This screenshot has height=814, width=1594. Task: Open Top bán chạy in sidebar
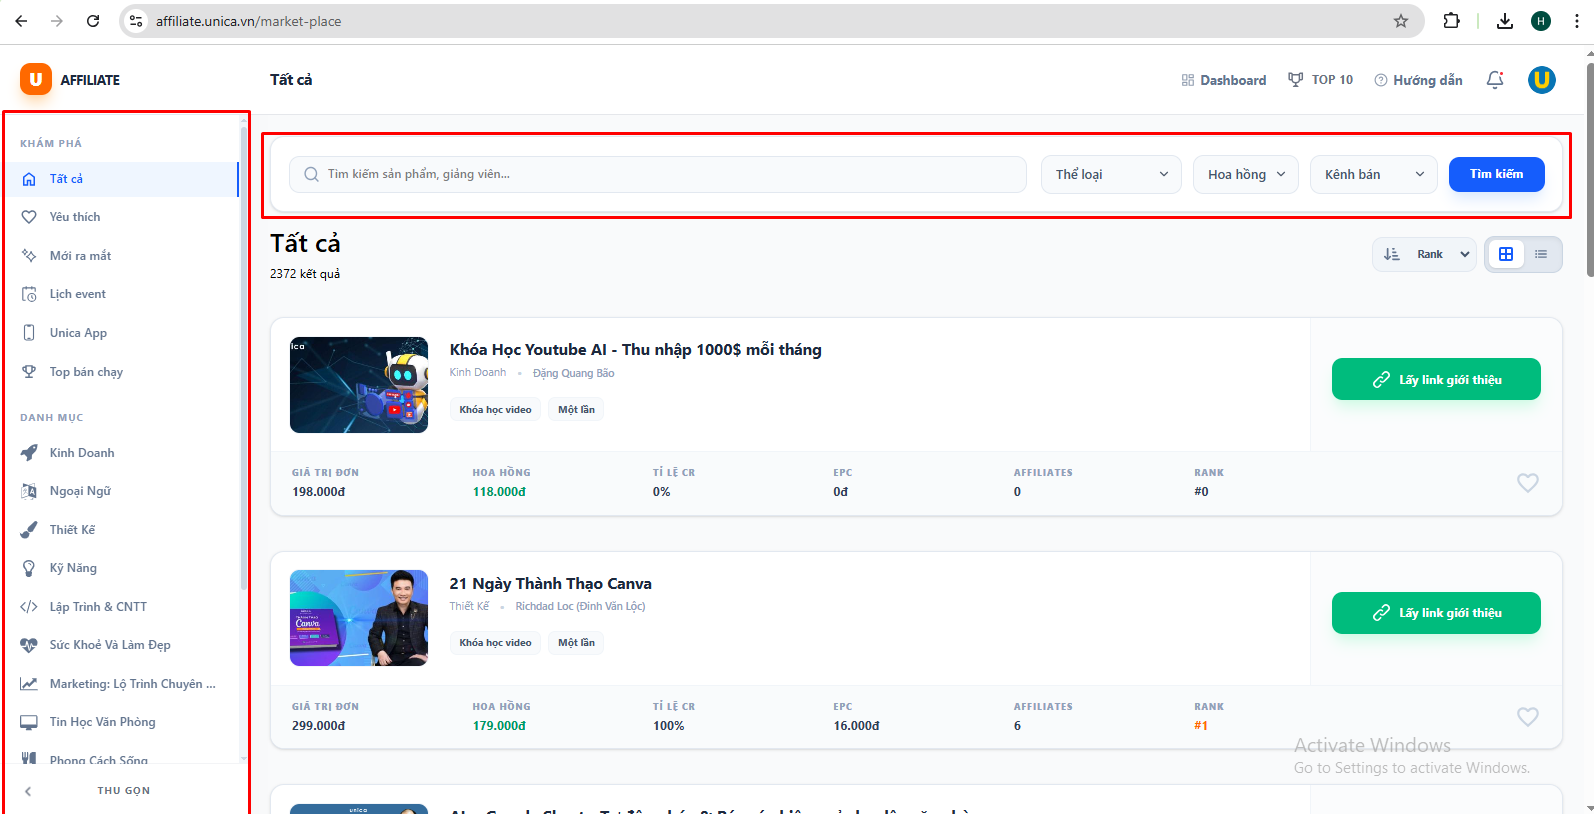86,372
